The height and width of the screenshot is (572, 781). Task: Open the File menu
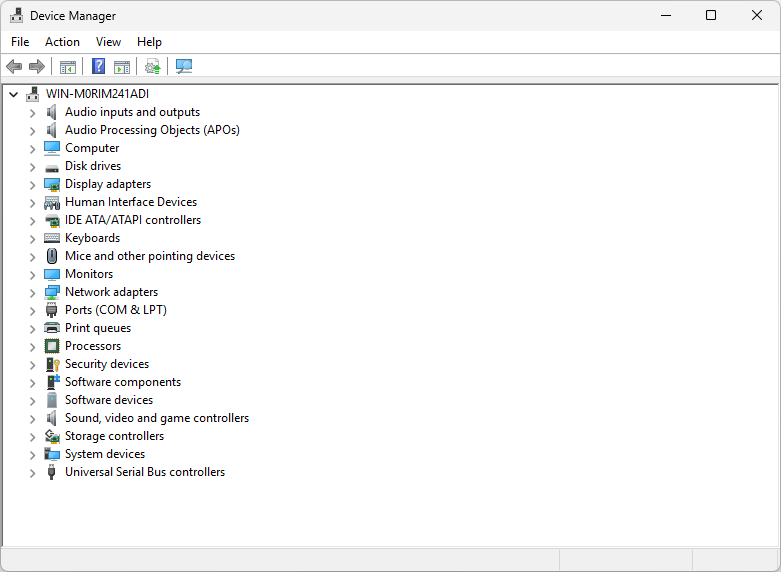tap(20, 42)
